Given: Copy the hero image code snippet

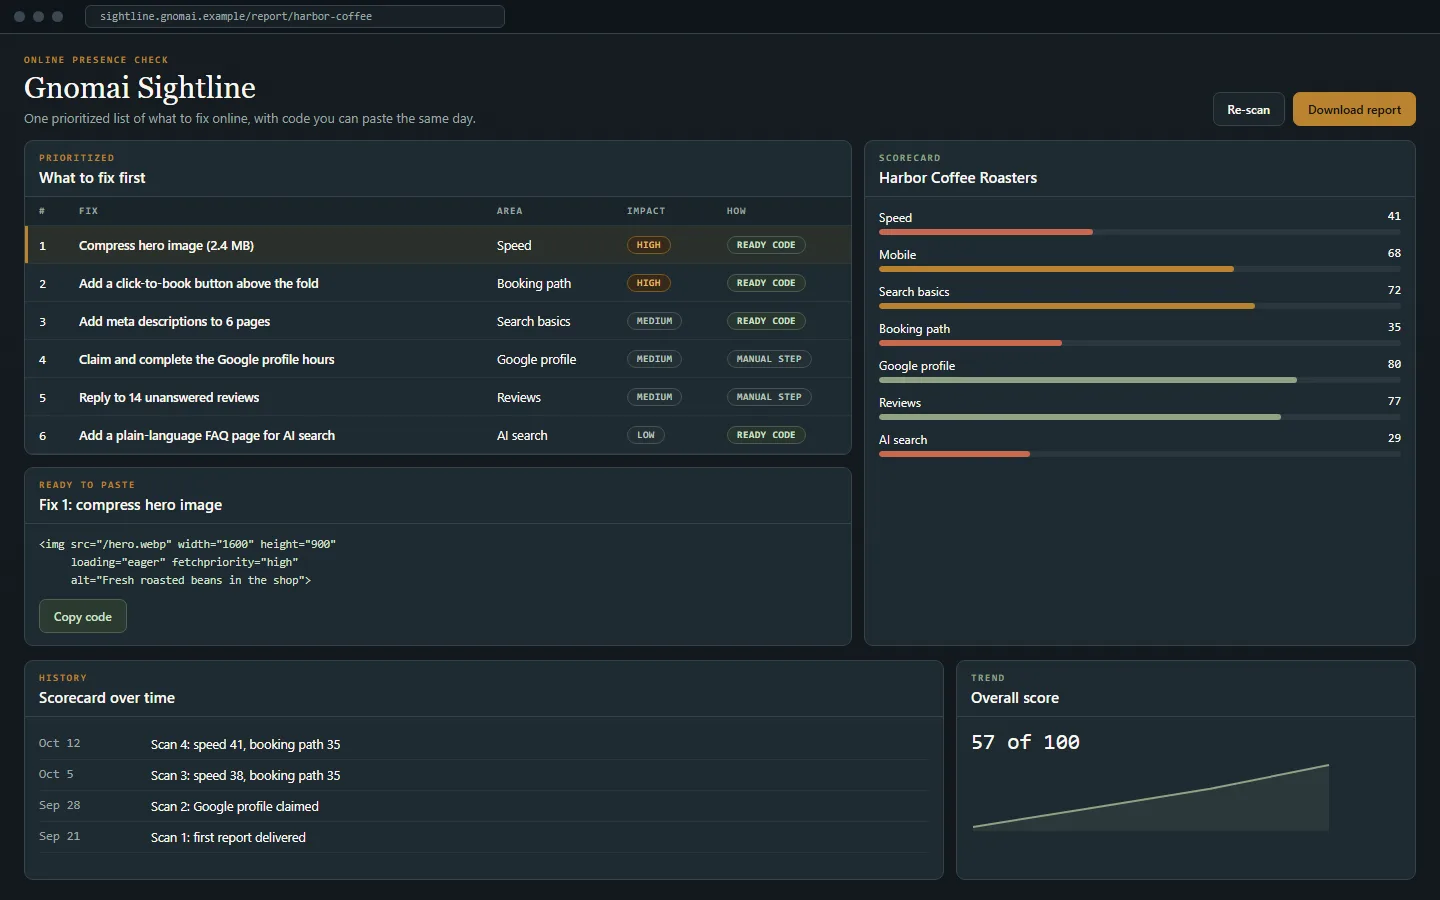Looking at the screenshot, I should point(83,617).
